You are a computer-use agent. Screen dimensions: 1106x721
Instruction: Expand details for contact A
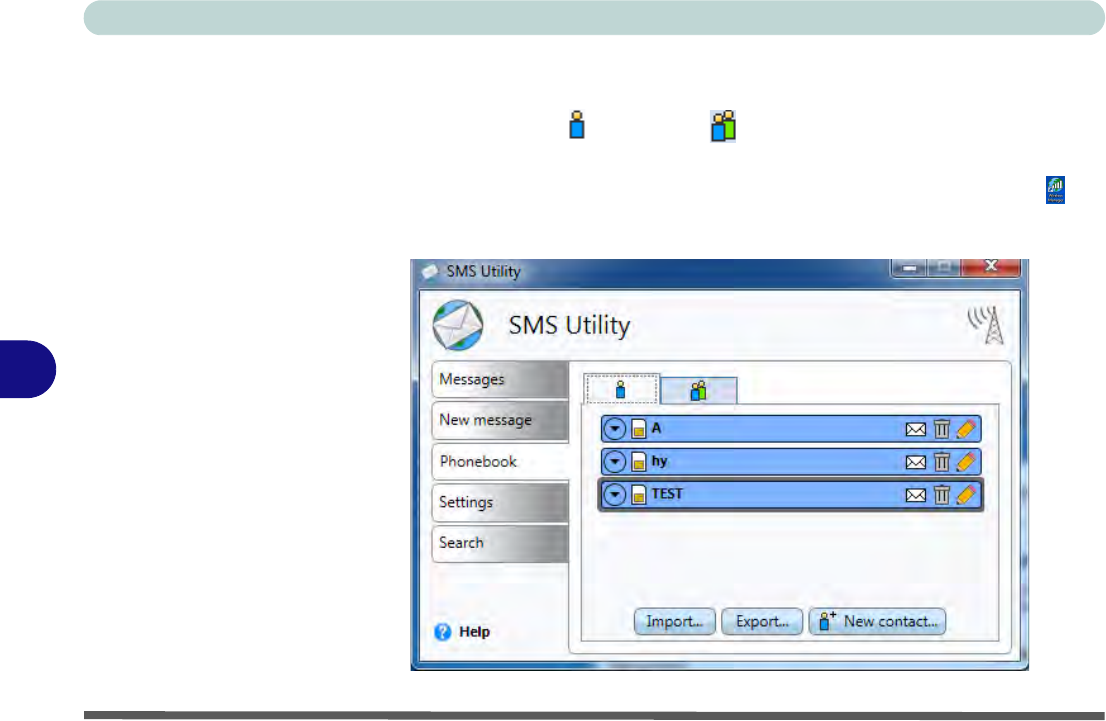[615, 429]
